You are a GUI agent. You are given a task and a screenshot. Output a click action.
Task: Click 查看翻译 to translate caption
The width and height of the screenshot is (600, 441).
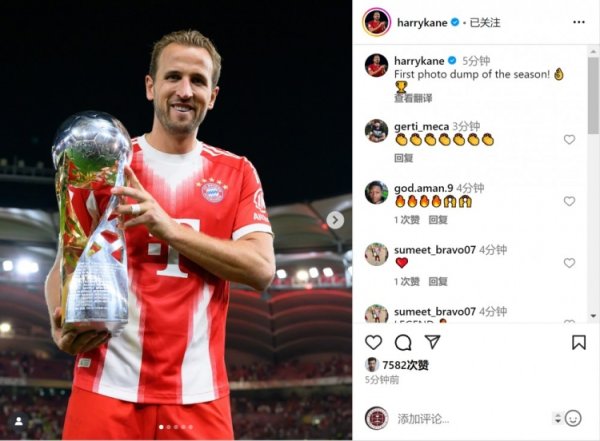[413, 98]
